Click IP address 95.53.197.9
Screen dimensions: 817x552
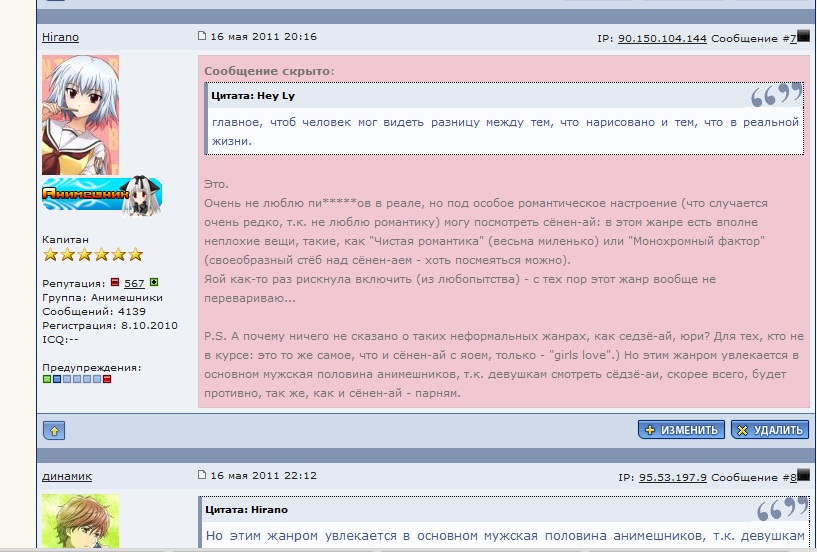(x=673, y=477)
